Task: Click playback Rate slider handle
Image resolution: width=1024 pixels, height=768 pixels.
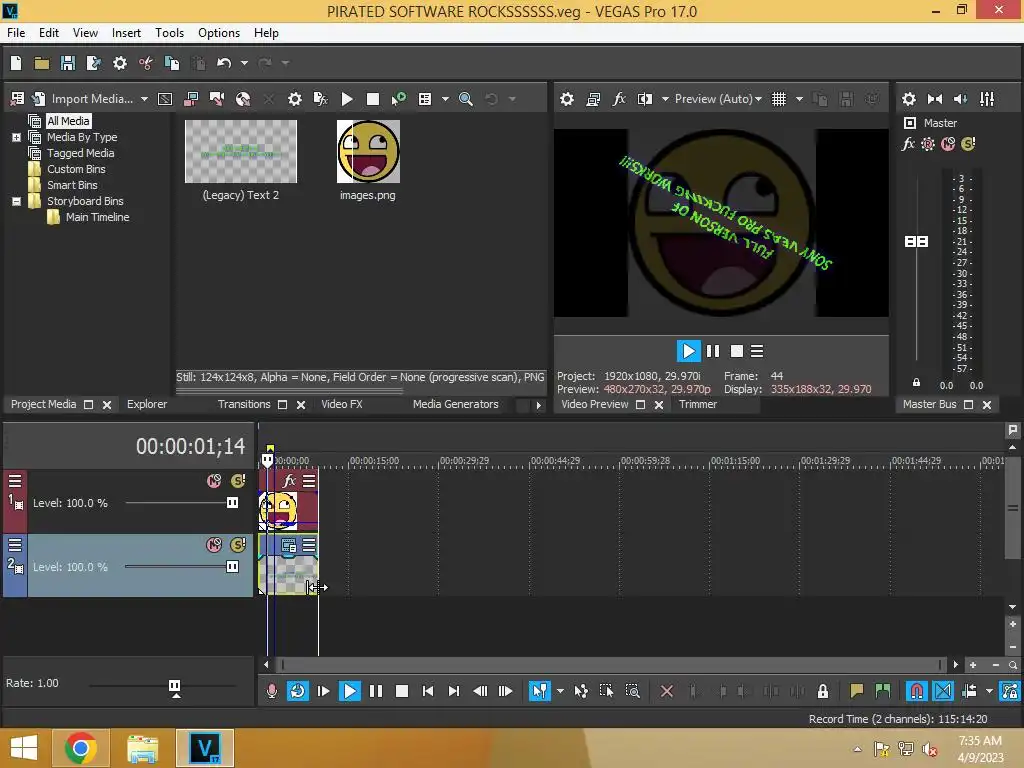Action: click(x=174, y=686)
